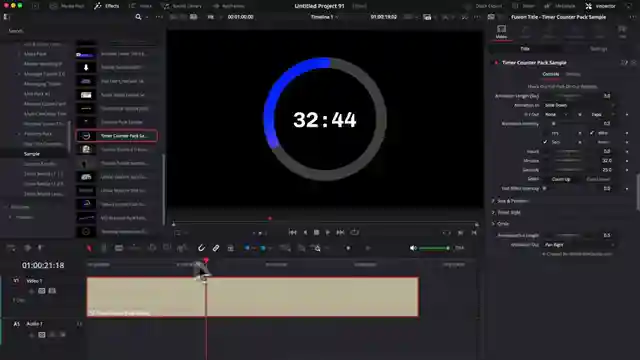
Task: Open the Expo easing dropdown
Action: 602,115
